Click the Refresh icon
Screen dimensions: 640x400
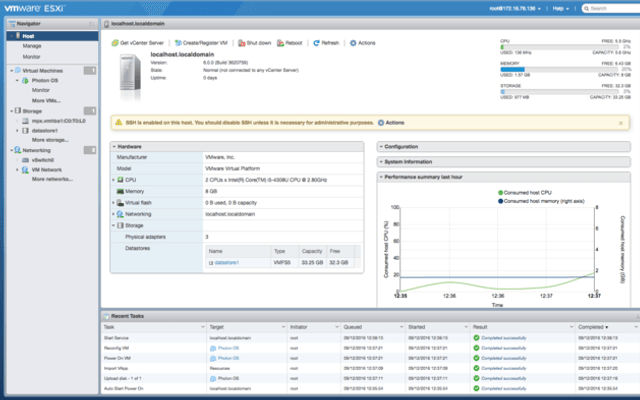point(316,43)
